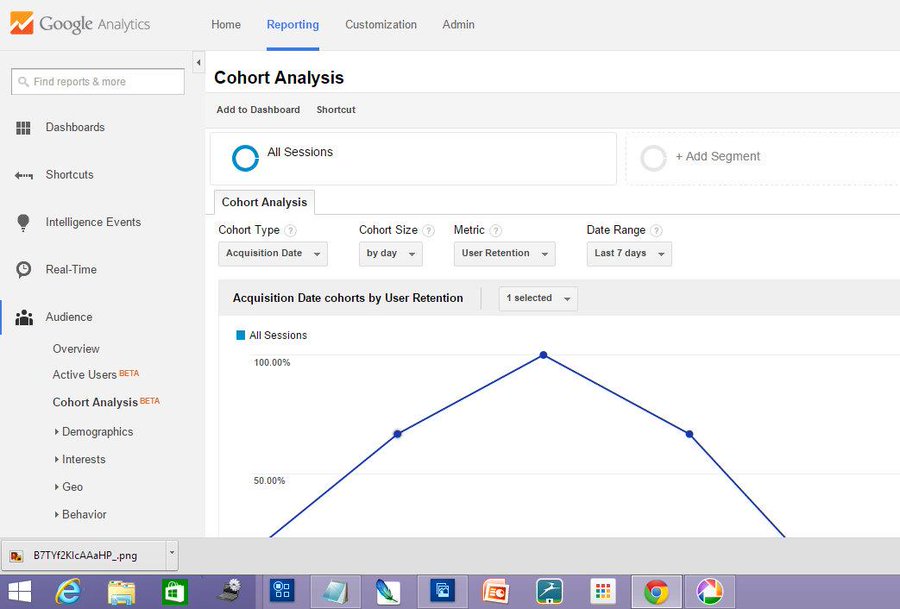Click the All Sessions segment circle
The width and height of the screenshot is (900, 609).
tap(245, 158)
